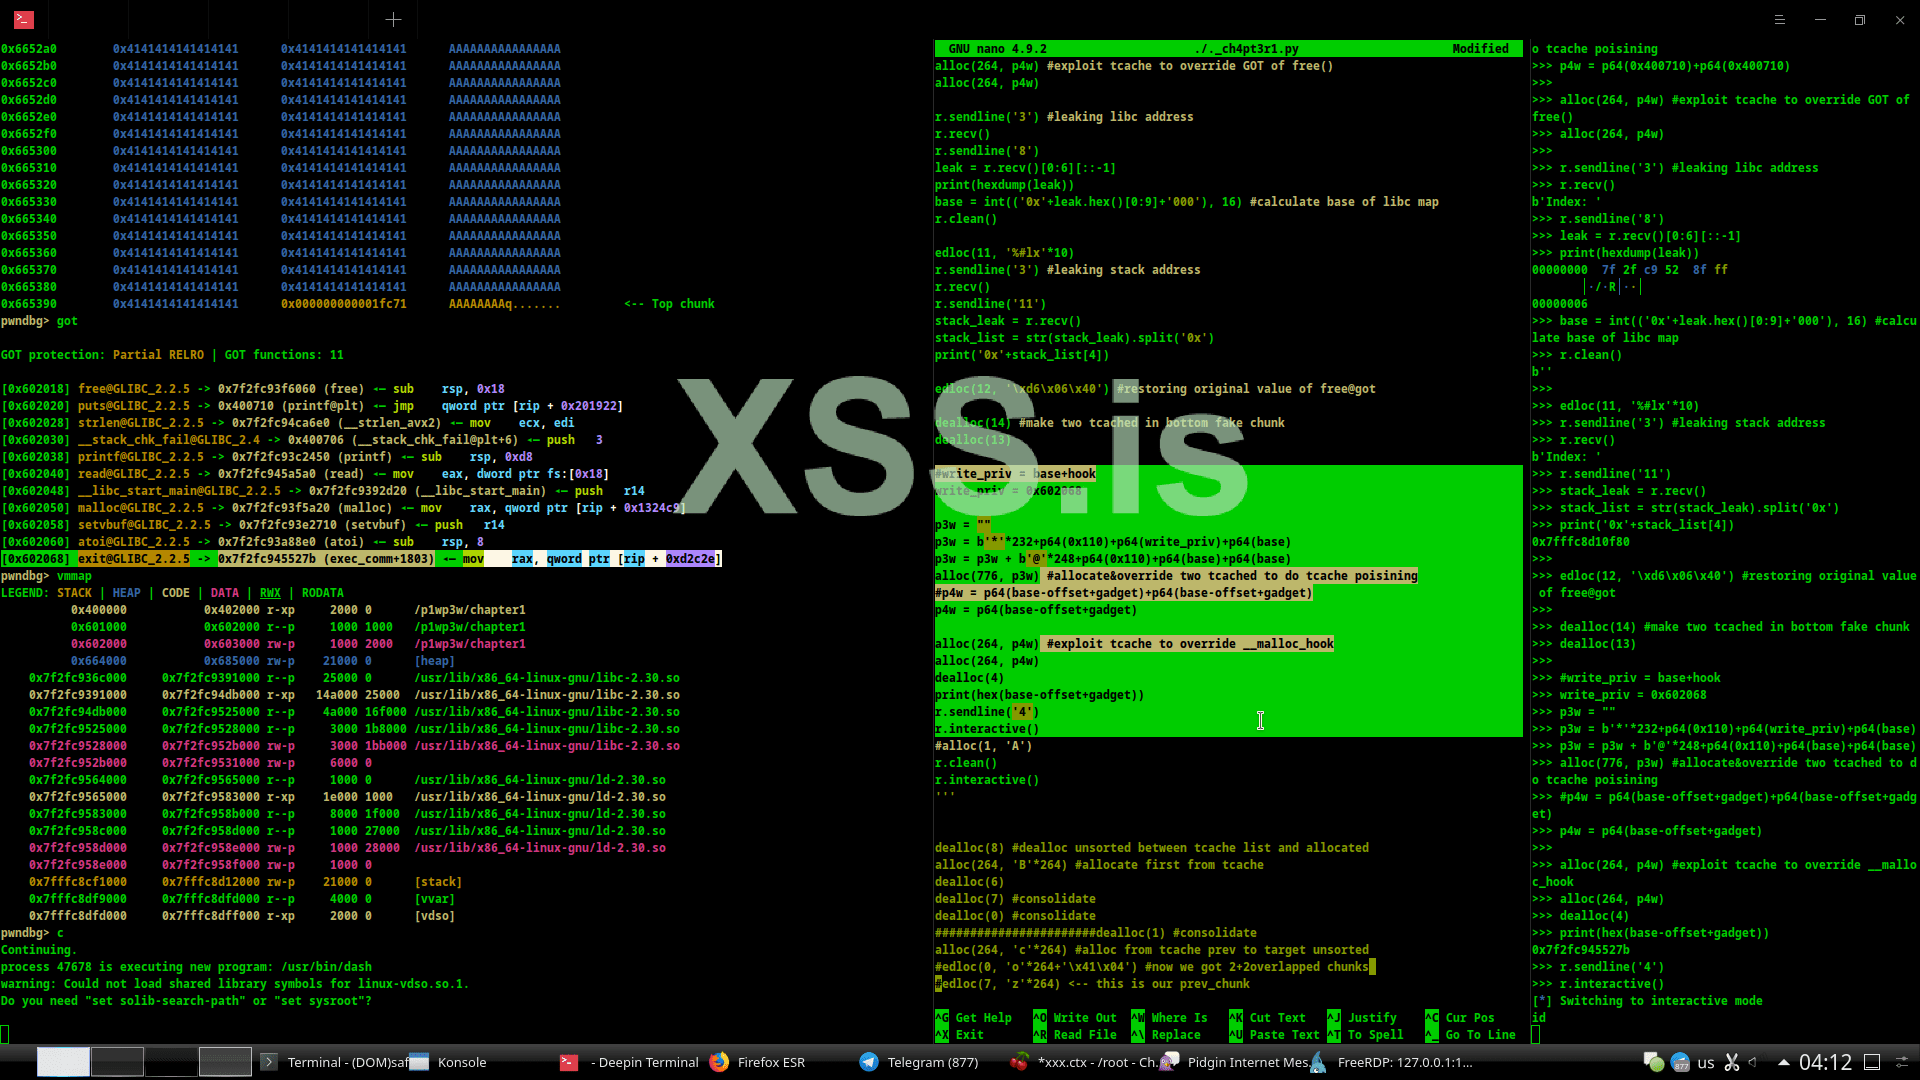Open panel settings sliders icon
Viewport: 1920px width, 1080px height.
click(x=1902, y=1062)
